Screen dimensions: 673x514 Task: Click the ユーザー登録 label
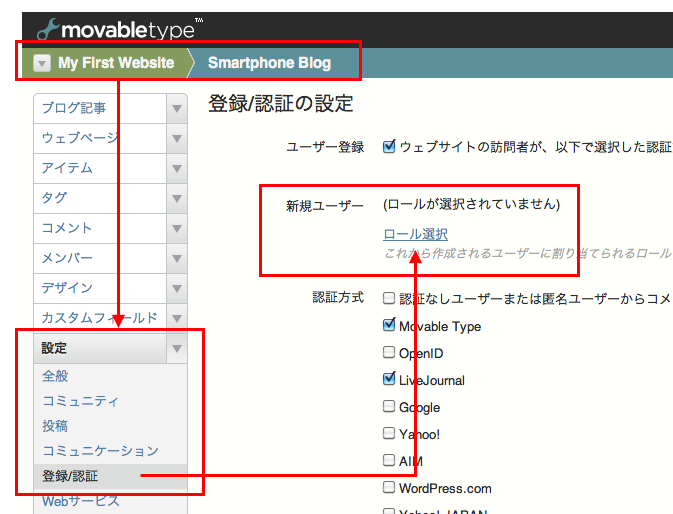325,147
